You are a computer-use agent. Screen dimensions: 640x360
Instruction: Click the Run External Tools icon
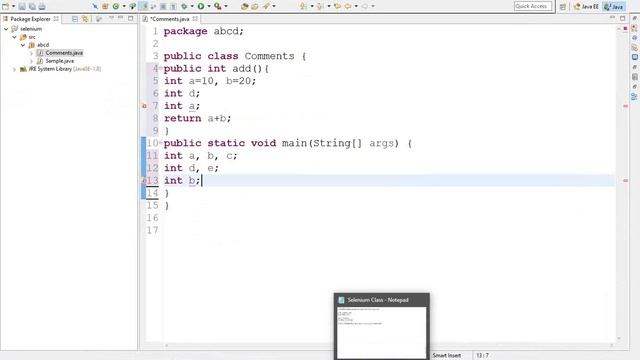tap(218, 6)
